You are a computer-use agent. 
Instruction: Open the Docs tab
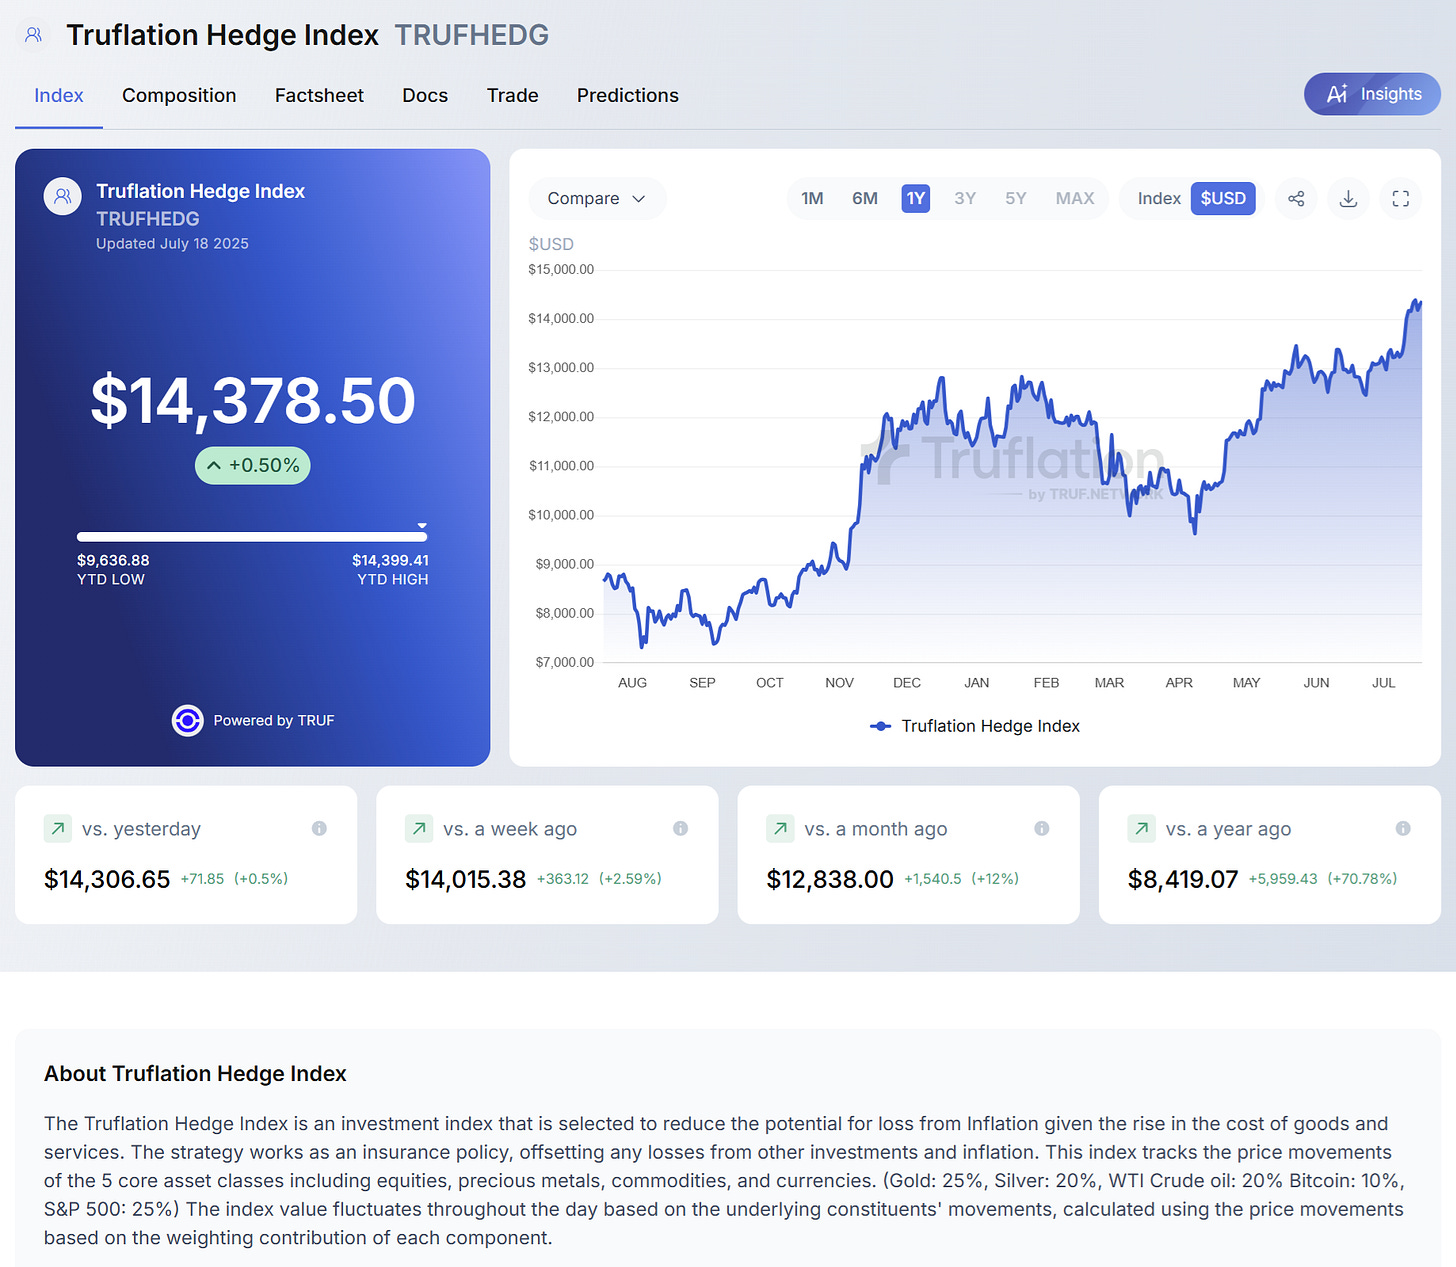click(x=425, y=96)
